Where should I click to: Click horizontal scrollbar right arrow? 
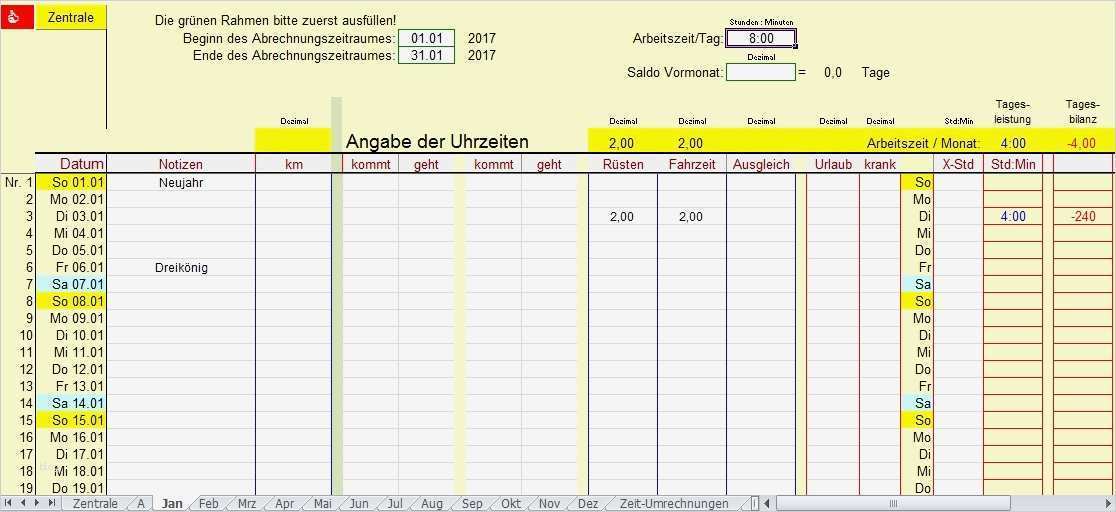[x=1108, y=503]
